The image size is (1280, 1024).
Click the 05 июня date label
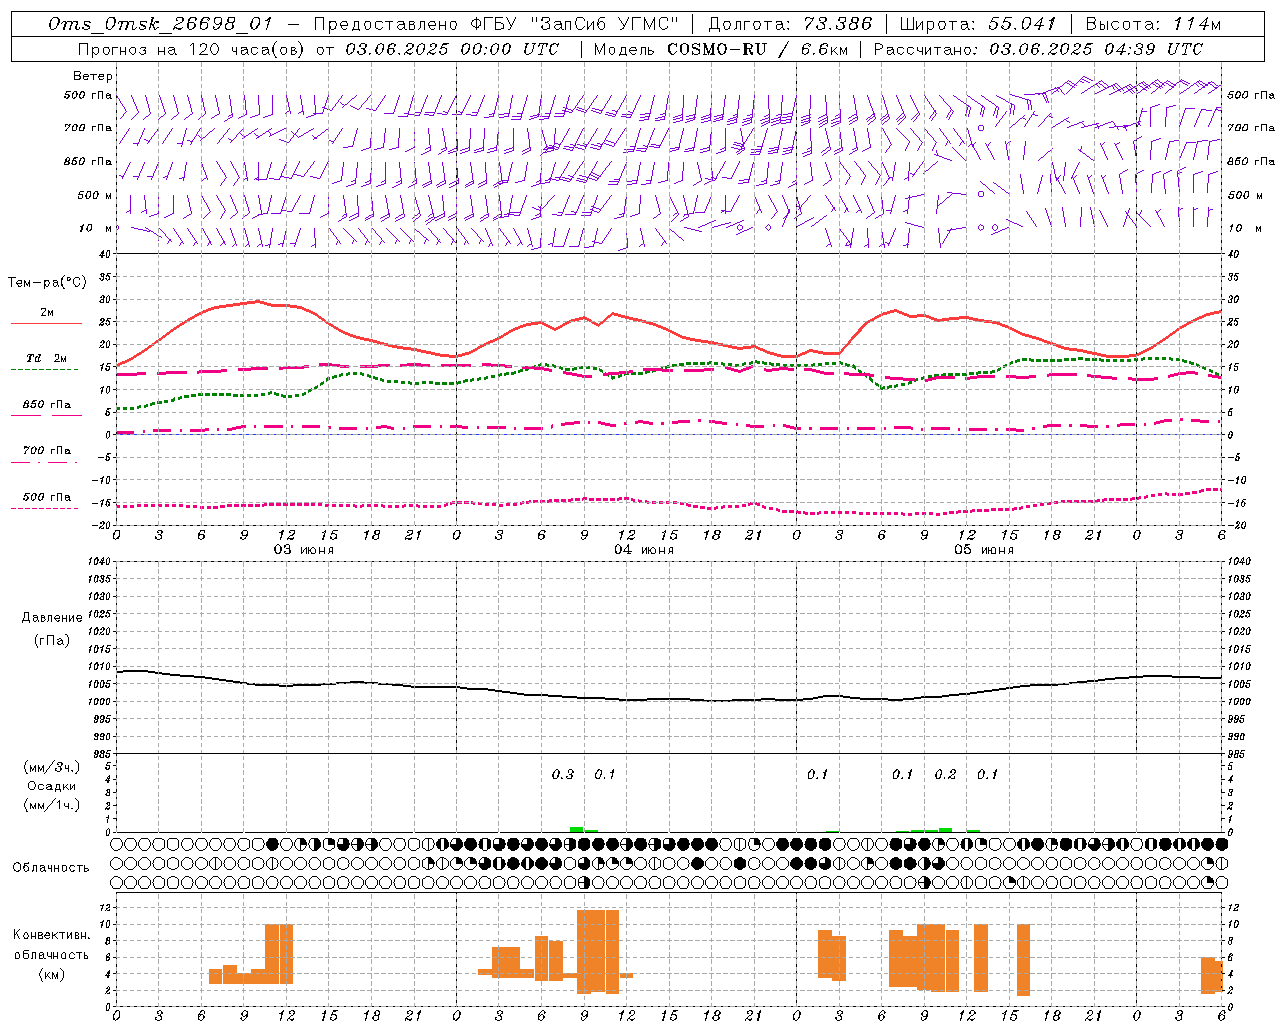(984, 550)
